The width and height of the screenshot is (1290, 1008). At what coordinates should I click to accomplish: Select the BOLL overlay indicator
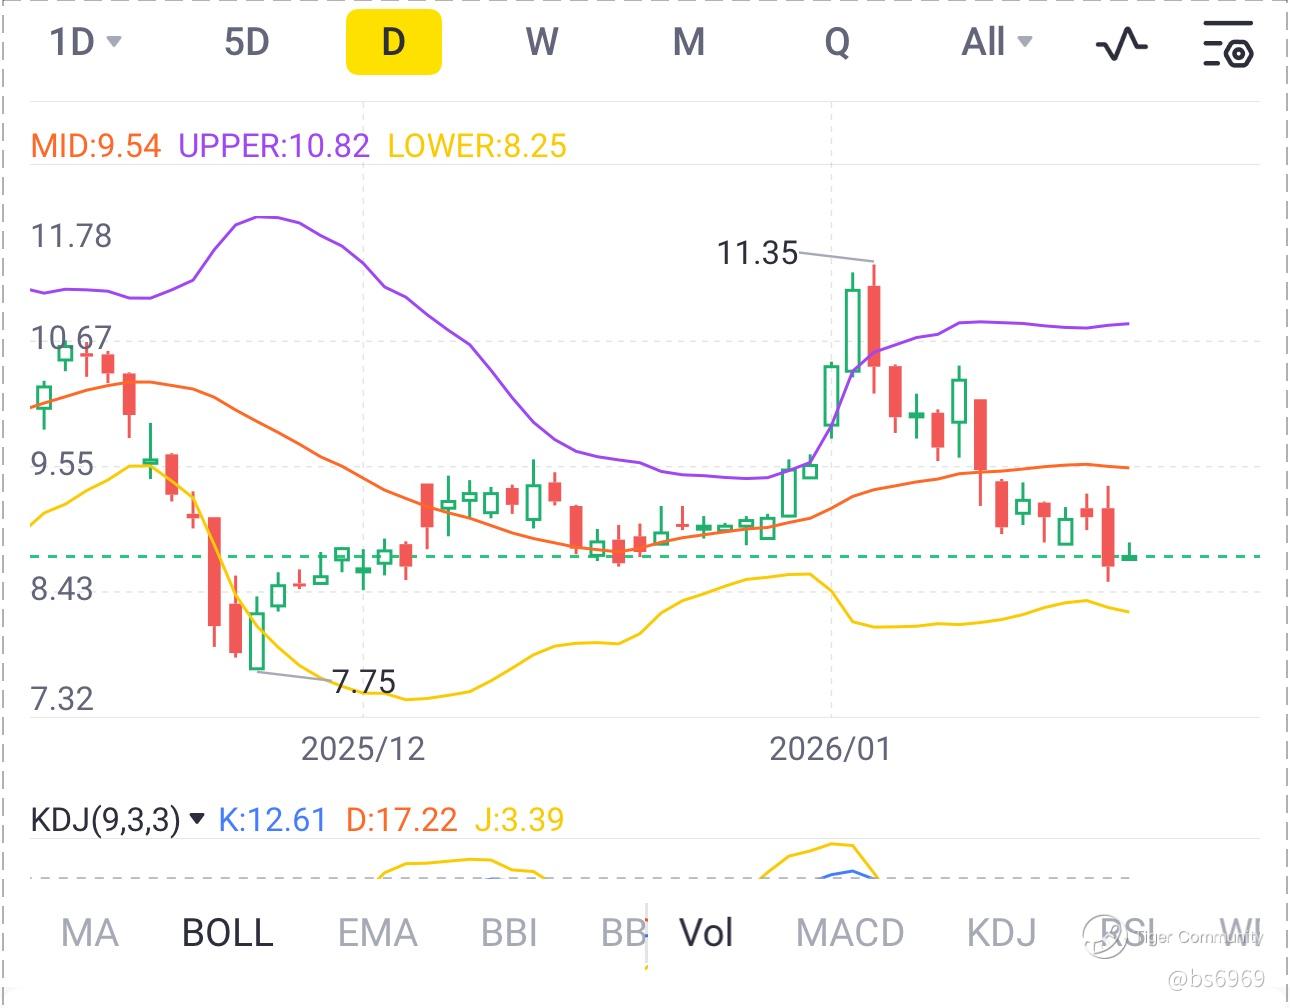pyautogui.click(x=228, y=933)
